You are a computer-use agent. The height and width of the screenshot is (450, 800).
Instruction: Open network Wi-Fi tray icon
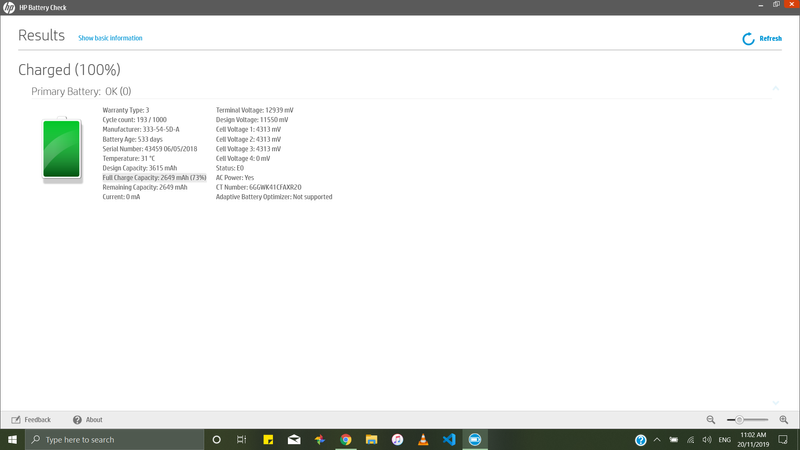(x=690, y=439)
